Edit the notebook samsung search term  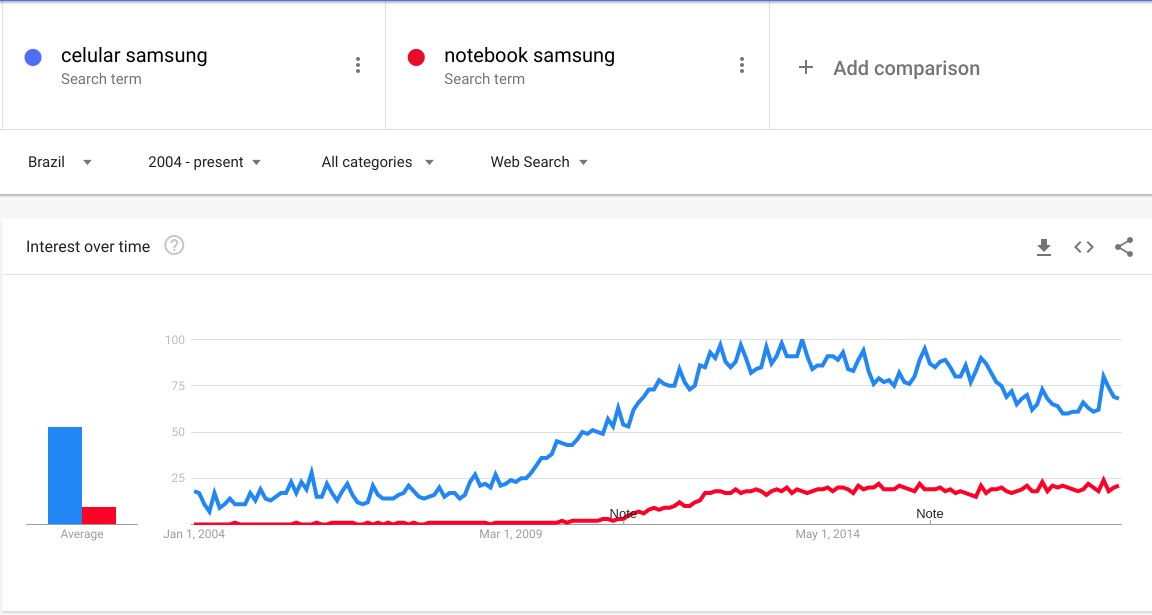click(529, 55)
